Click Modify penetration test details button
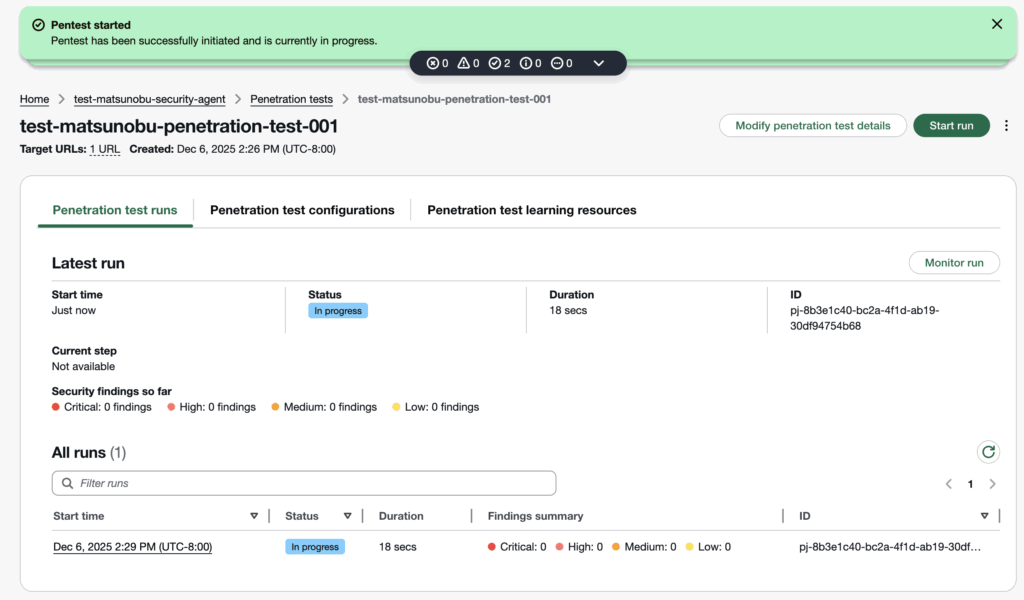The width and height of the screenshot is (1024, 600). [812, 125]
